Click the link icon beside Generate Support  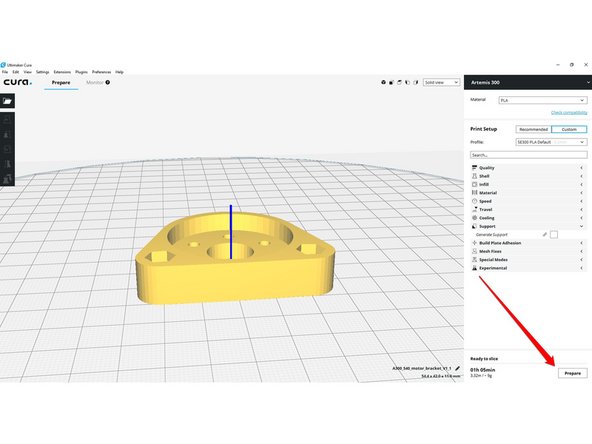[545, 234]
